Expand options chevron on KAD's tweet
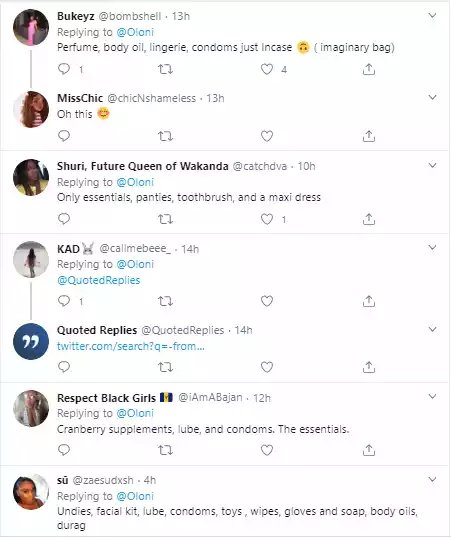Screen dimensions: 451x537 (433, 247)
